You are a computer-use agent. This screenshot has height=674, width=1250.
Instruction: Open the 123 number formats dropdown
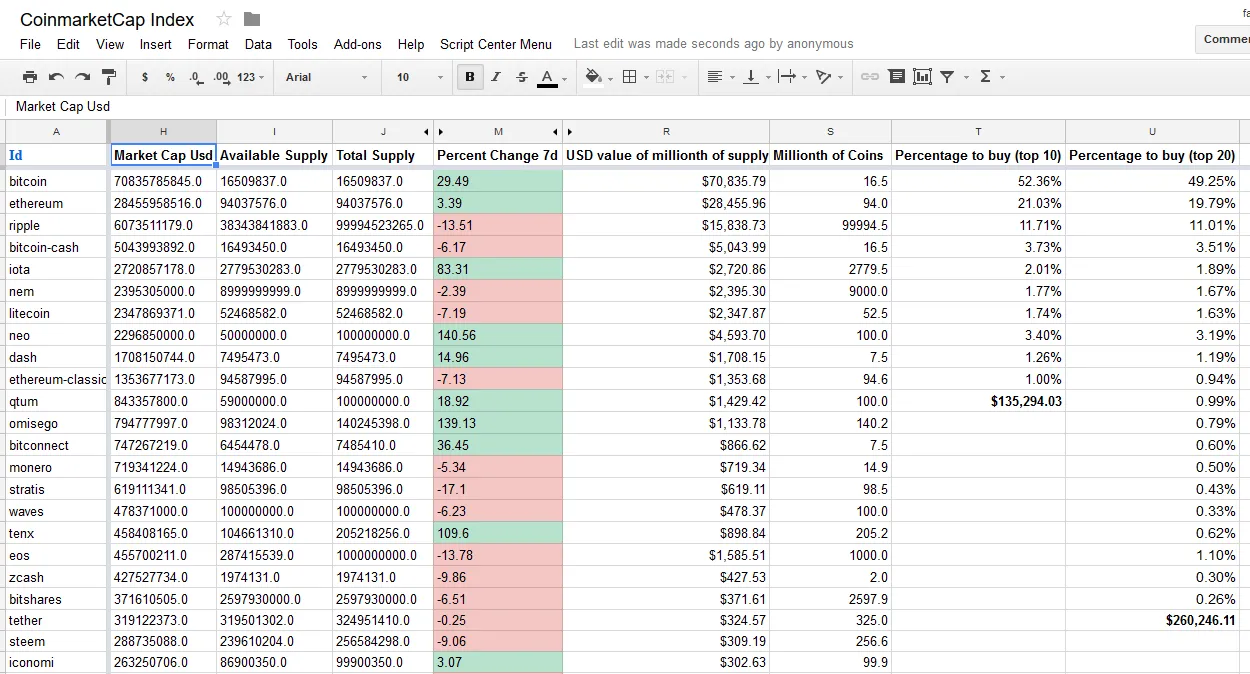pyautogui.click(x=251, y=77)
